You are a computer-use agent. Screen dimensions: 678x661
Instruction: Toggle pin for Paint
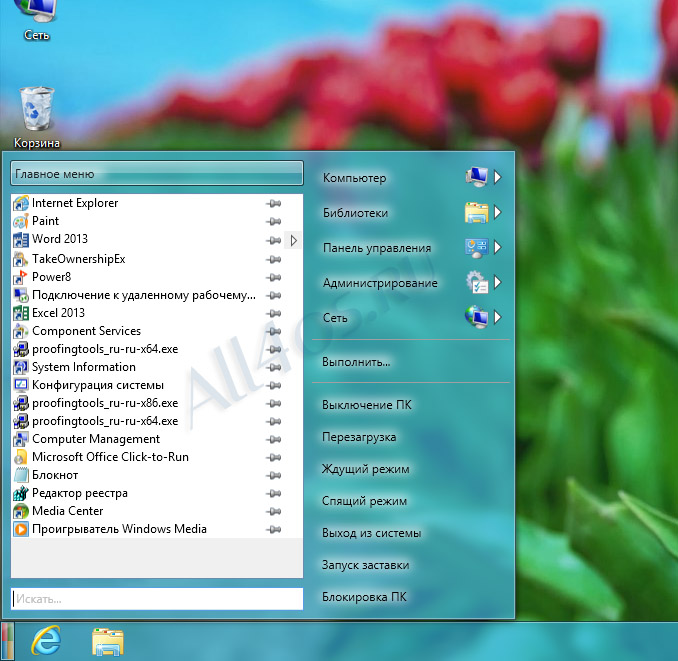273,221
